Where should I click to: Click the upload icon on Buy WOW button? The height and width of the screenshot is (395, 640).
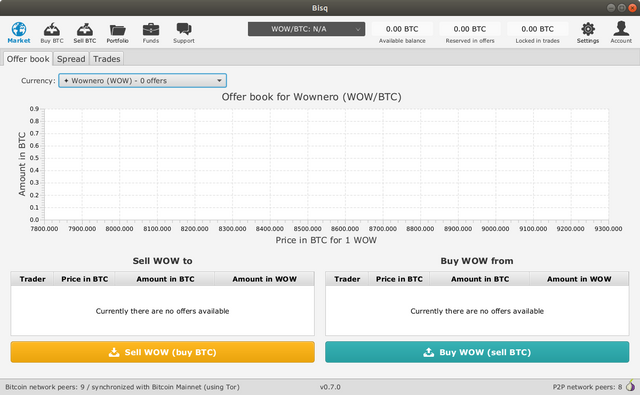[429, 352]
